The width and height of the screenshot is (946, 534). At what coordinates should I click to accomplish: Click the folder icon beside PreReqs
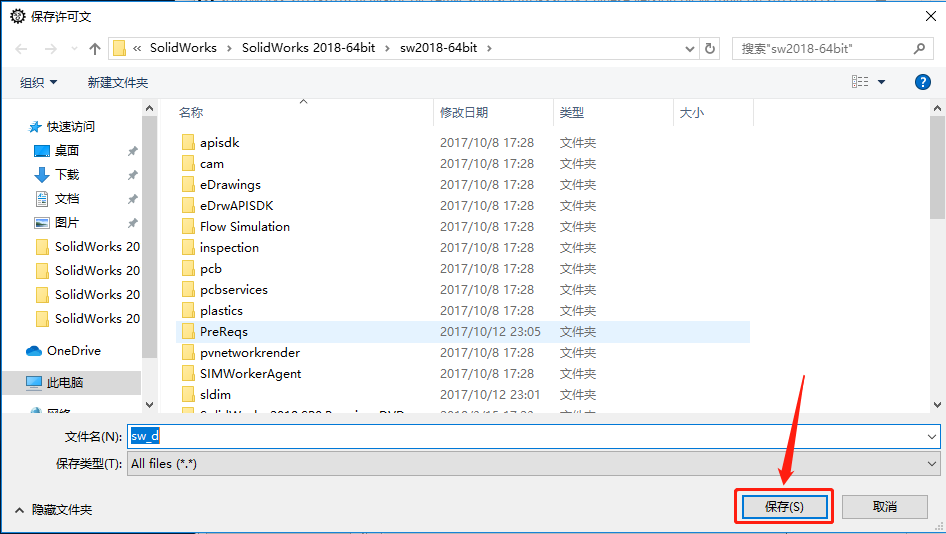point(188,332)
